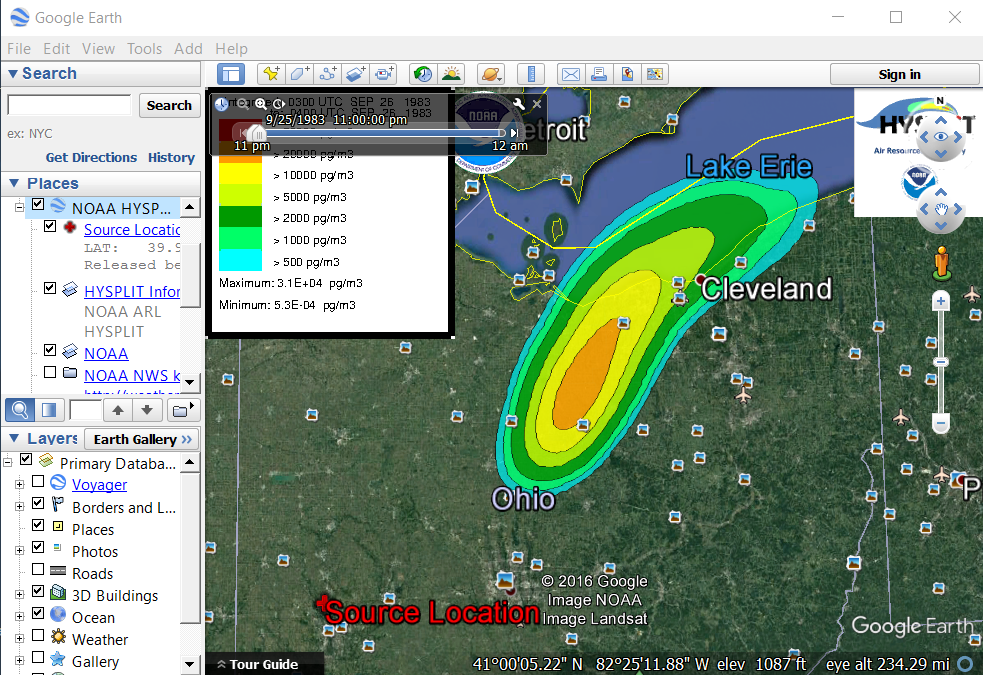This screenshot has width=983, height=675.
Task: Click the Move joystick hand control
Action: coord(940,209)
